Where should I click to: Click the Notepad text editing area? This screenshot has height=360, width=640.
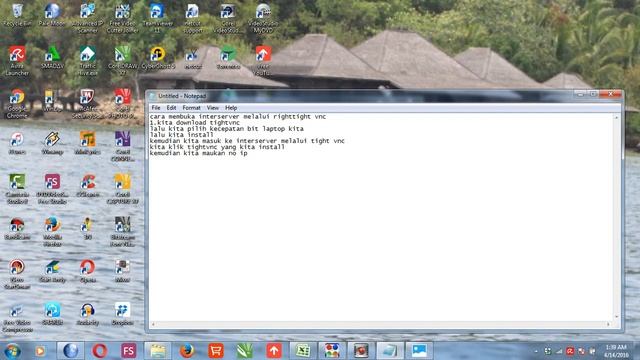click(x=380, y=217)
